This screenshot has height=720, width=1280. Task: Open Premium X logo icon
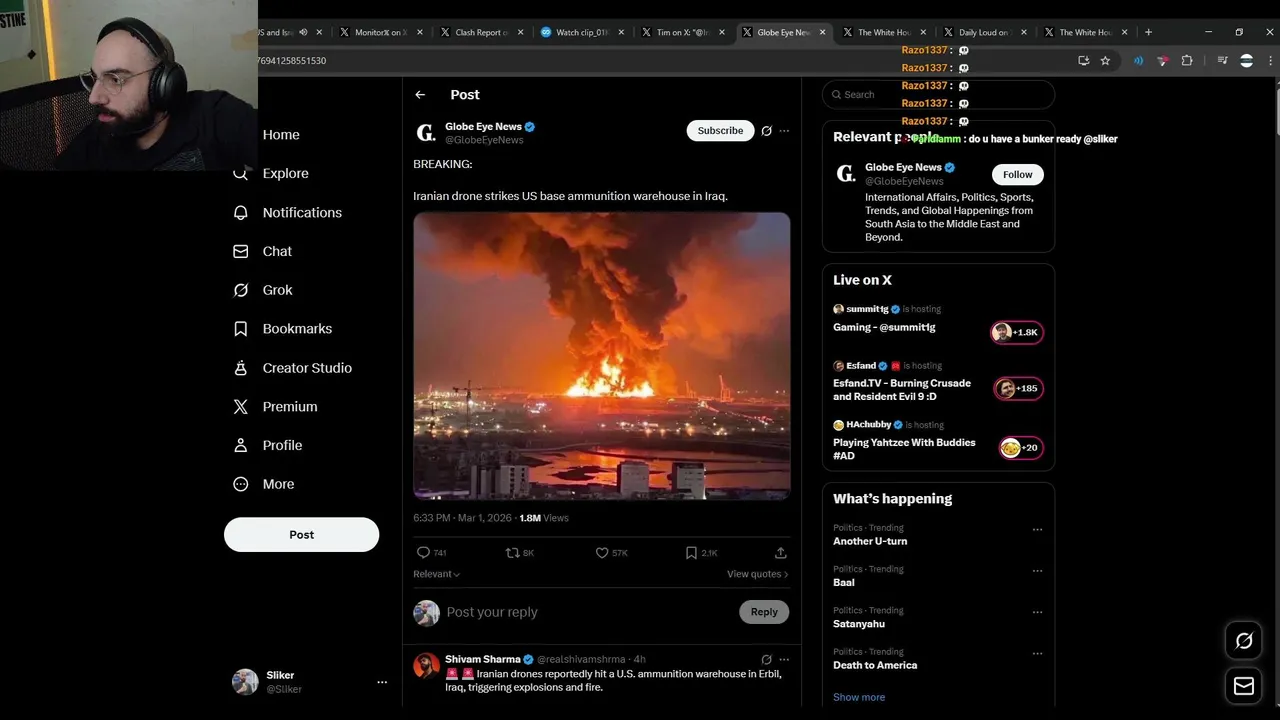[x=241, y=407]
